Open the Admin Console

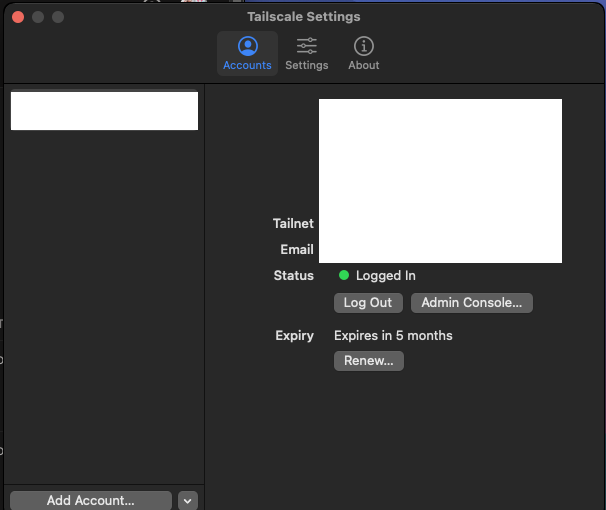coord(472,303)
